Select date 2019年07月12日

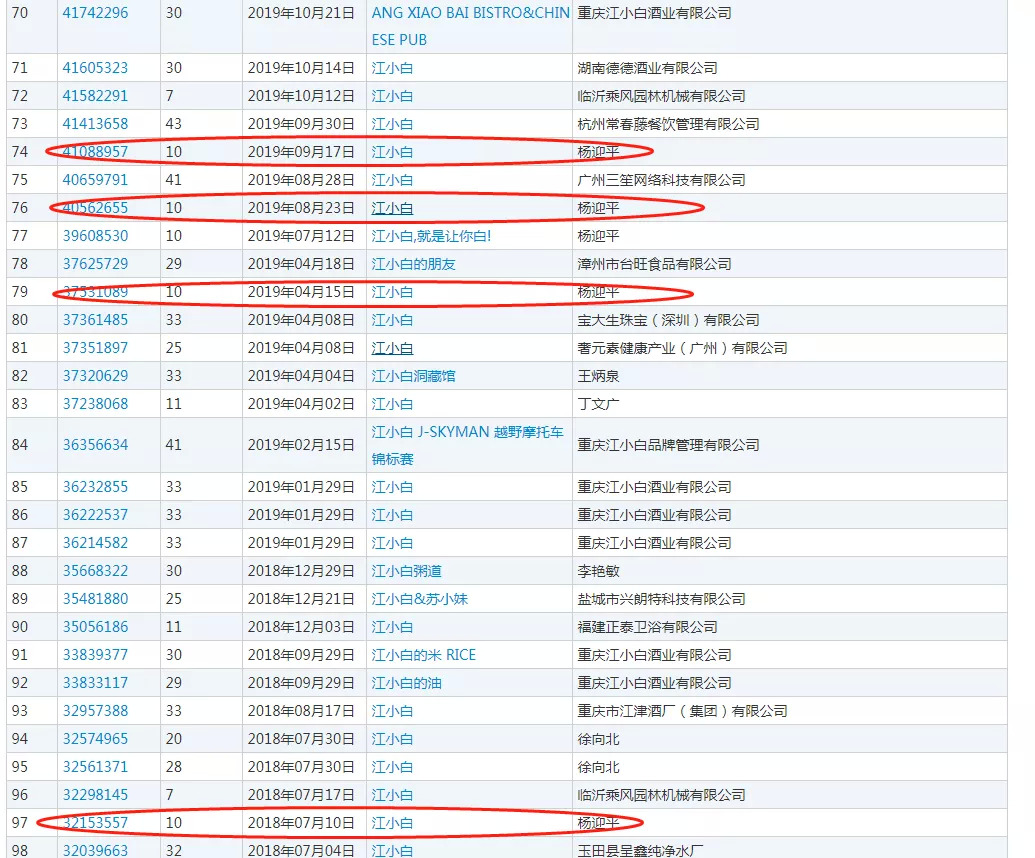tap(301, 236)
